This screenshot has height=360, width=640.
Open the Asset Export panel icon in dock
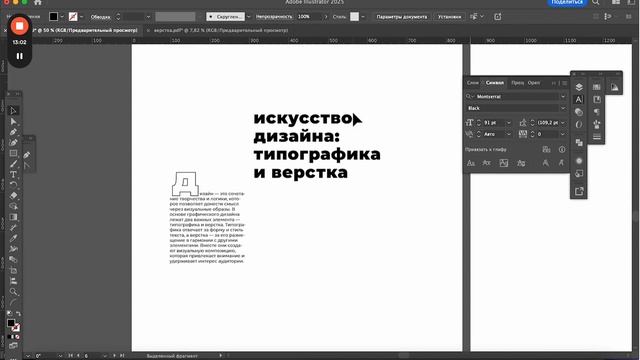(579, 191)
